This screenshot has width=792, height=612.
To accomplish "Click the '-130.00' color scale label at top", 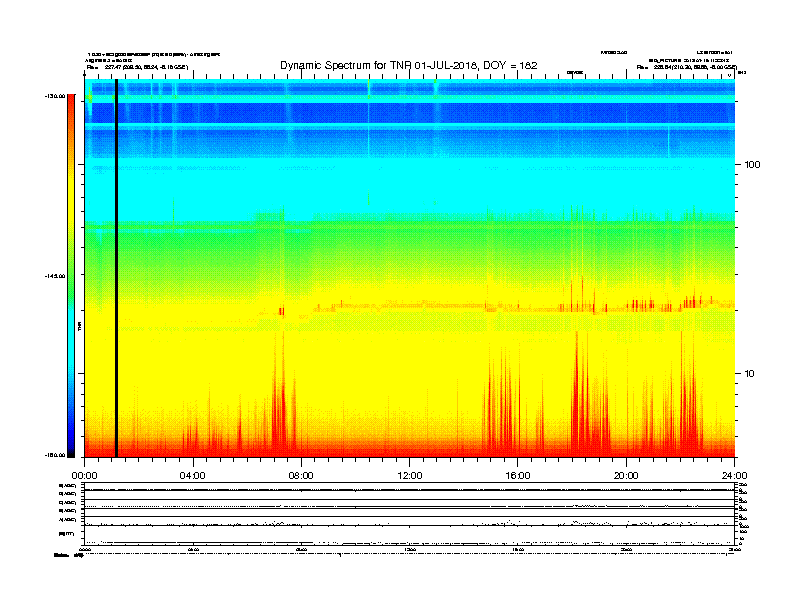I will (x=55, y=96).
